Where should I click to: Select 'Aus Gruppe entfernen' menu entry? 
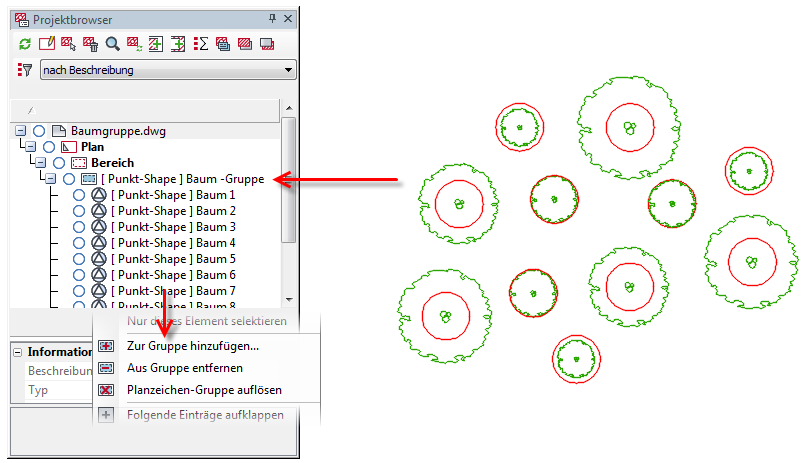184,368
